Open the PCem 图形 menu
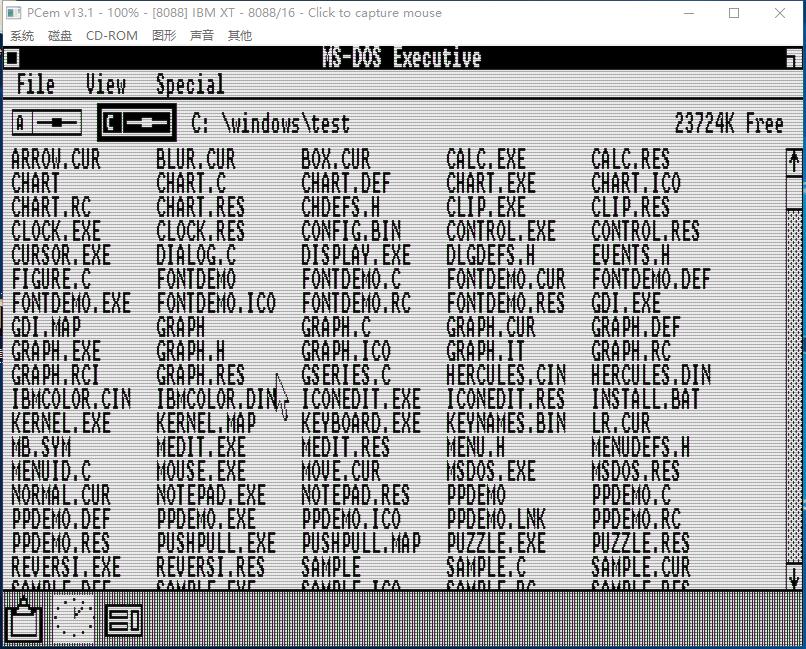 164,35
